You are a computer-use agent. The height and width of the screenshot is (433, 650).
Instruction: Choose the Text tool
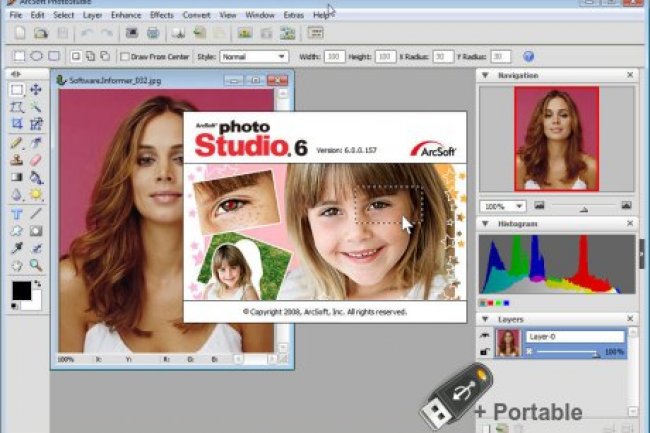(17, 214)
